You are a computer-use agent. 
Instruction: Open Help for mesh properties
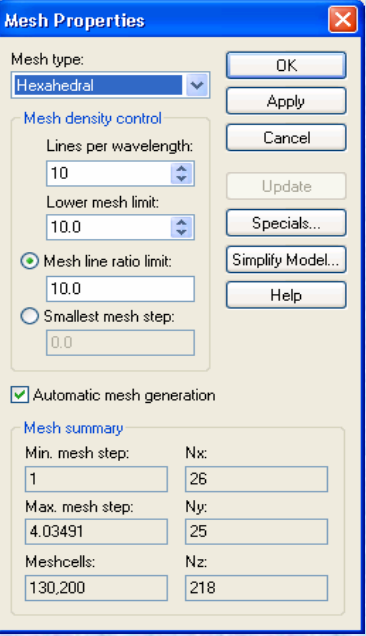(x=286, y=295)
